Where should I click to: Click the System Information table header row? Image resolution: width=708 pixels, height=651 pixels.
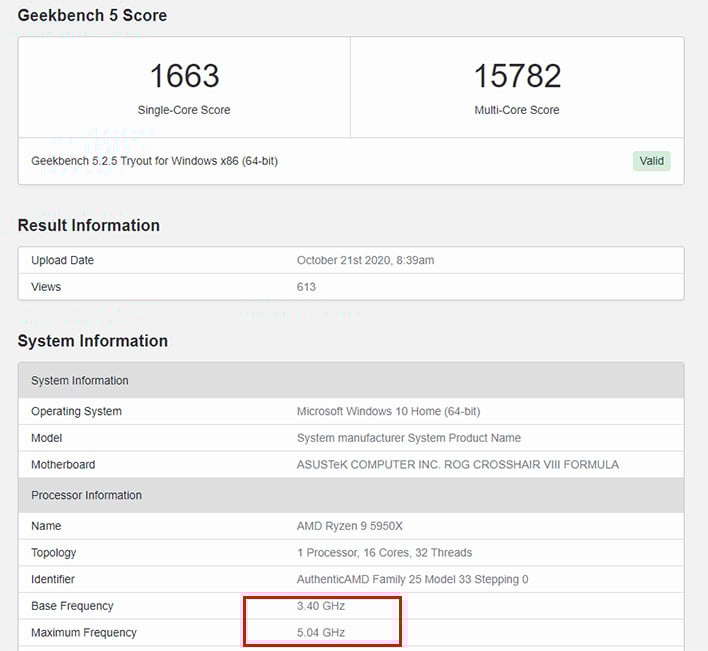click(351, 380)
